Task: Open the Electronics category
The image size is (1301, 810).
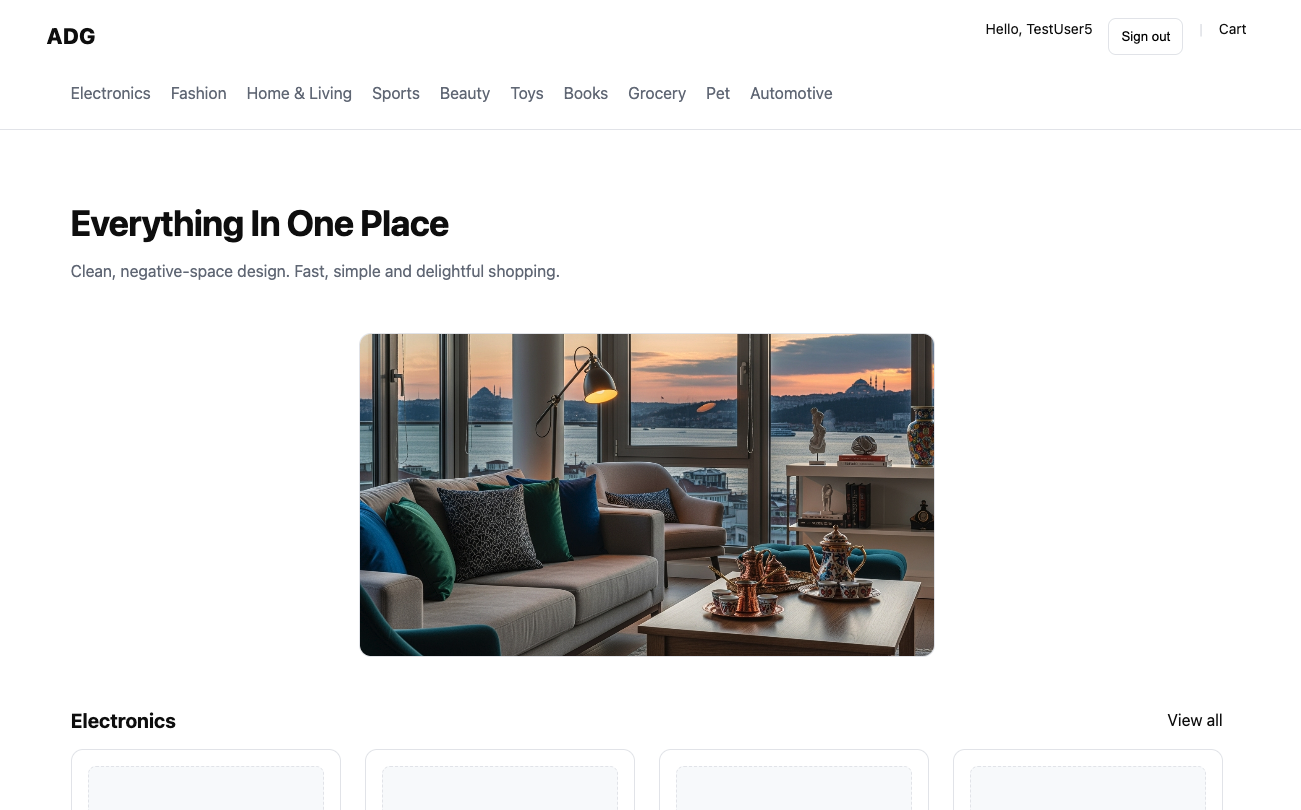Action: 111,93
